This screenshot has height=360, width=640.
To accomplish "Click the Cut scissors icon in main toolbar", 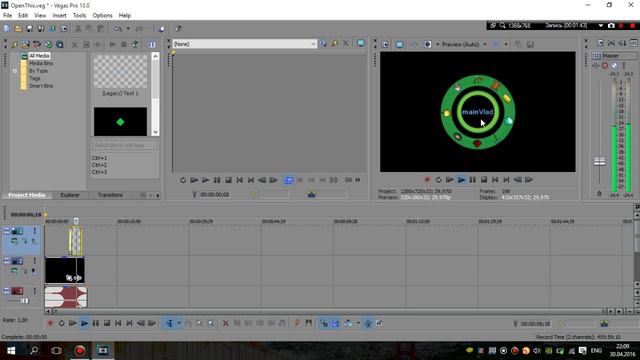I will (x=78, y=29).
